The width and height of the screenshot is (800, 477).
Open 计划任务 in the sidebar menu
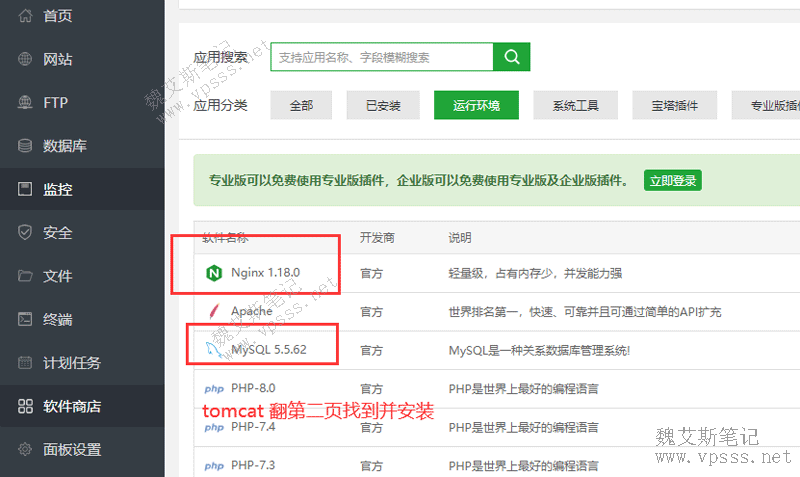[72, 363]
